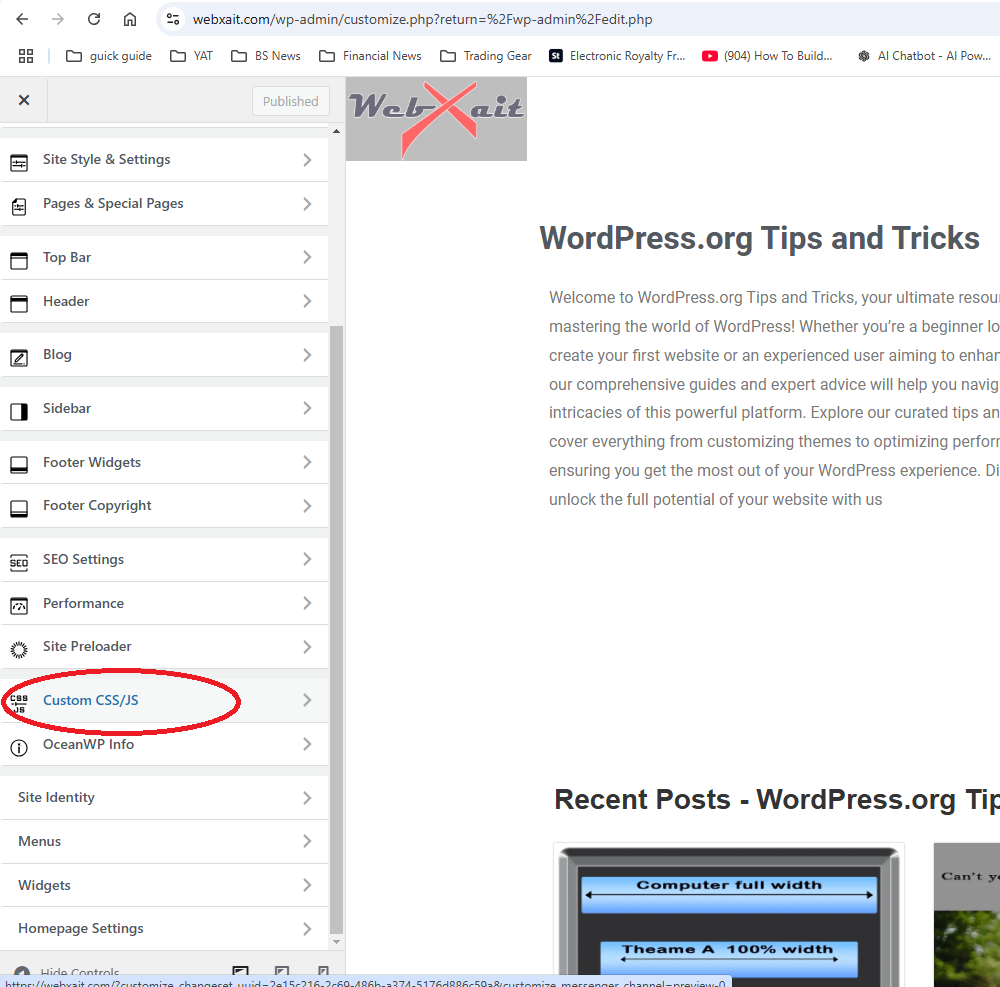Screen dimensions: 1000x987
Task: Click the Hide Controls button
Action: (67, 973)
